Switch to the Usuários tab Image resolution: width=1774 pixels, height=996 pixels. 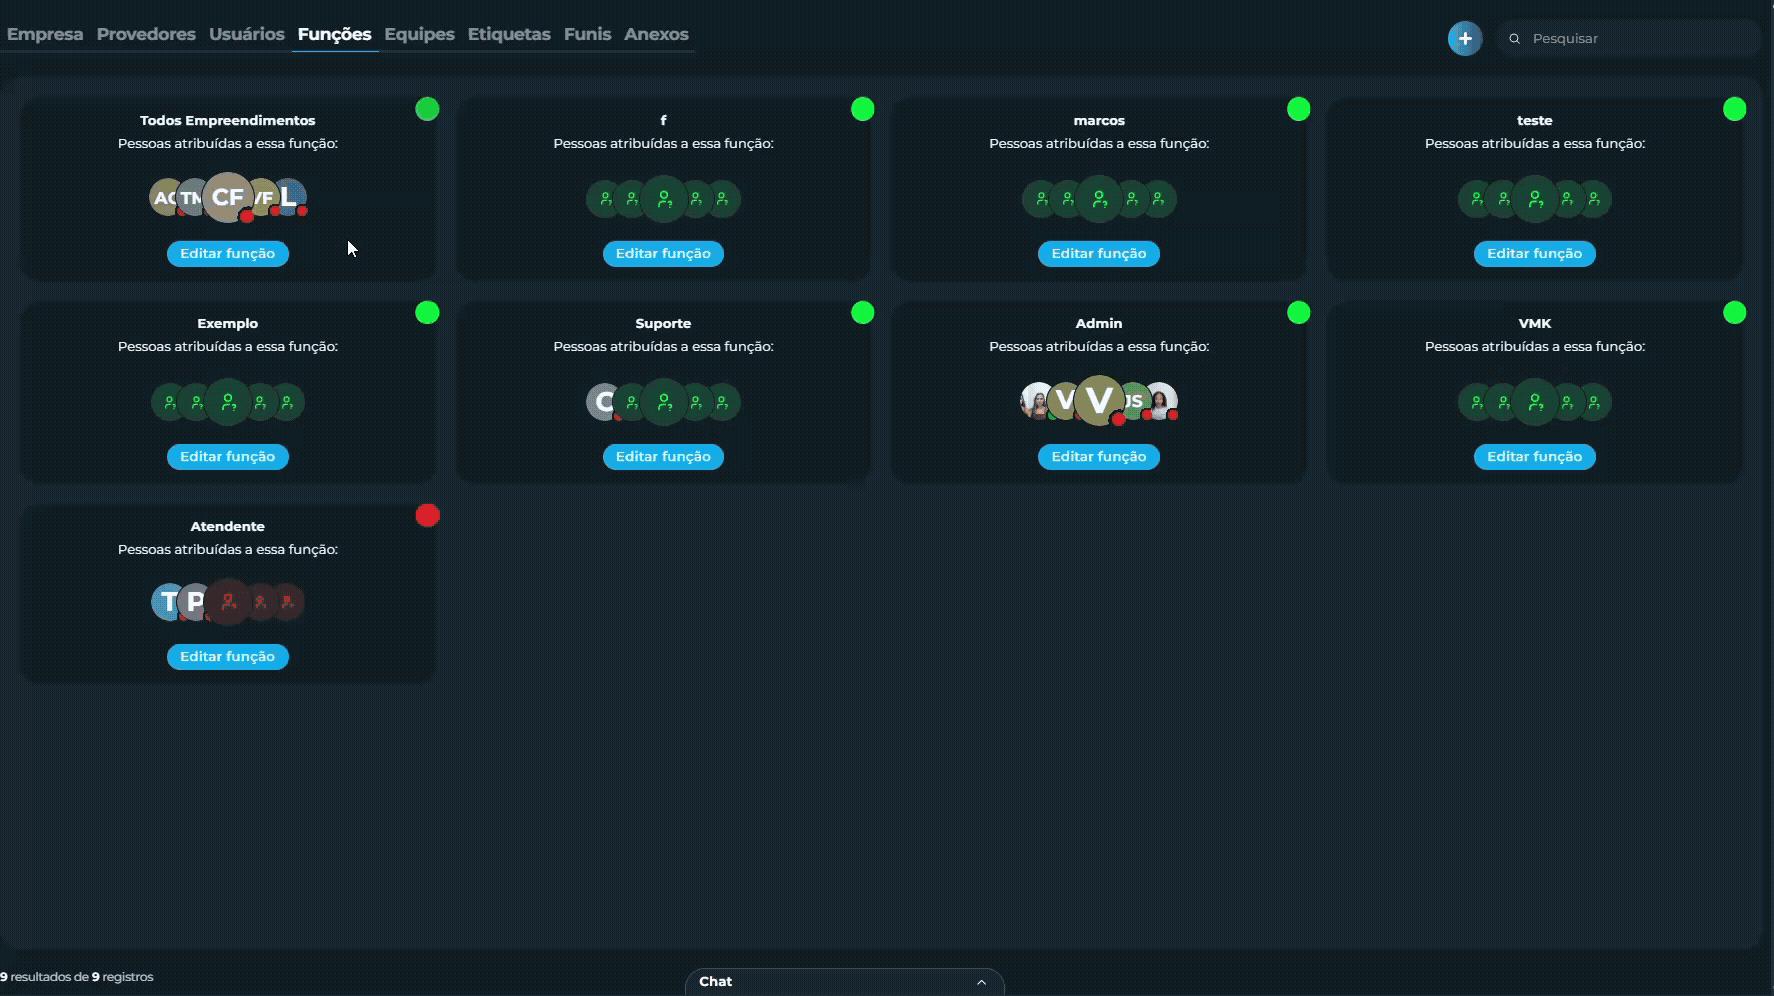[x=247, y=34]
